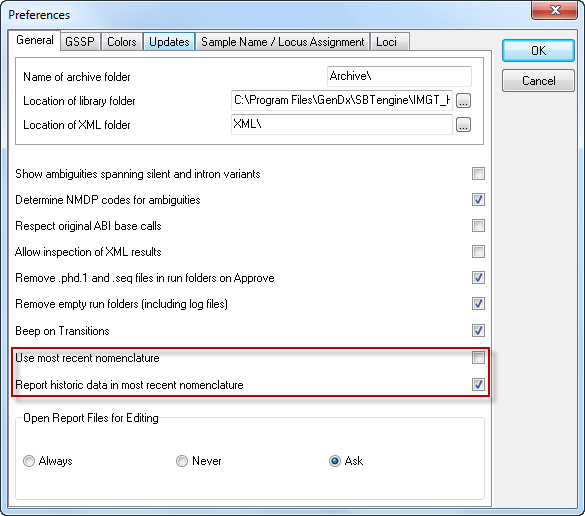The image size is (585, 516).
Task: Select the Updates tab
Action: coord(169,41)
